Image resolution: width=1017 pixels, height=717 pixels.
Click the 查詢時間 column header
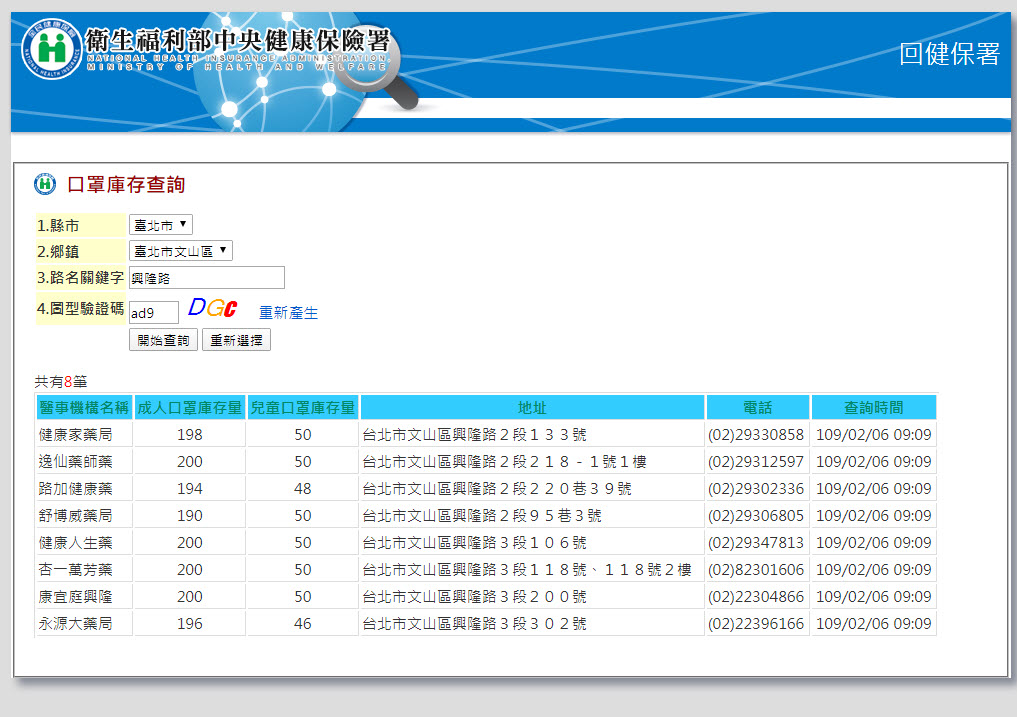click(874, 407)
